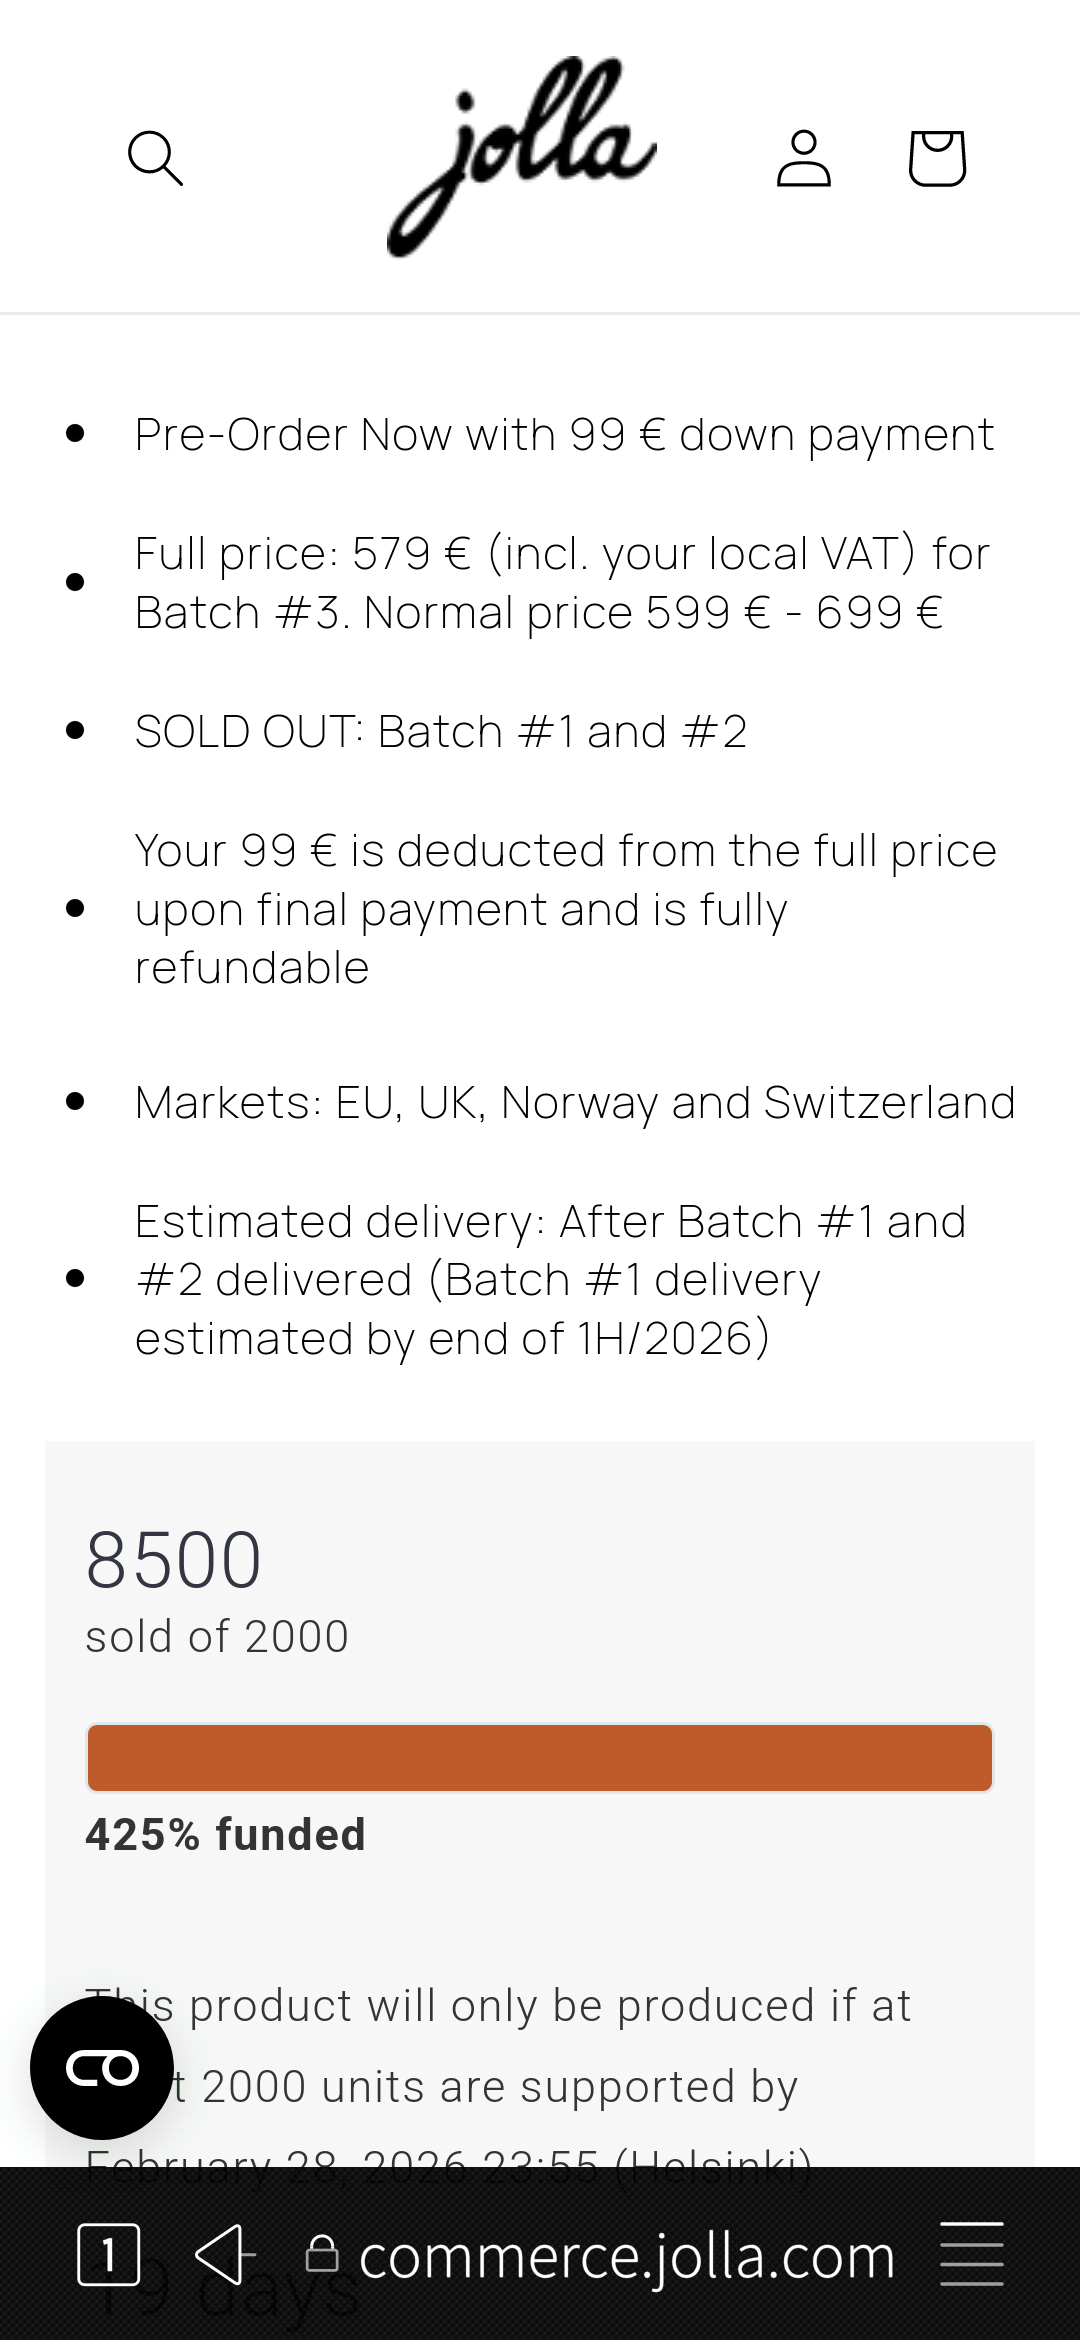
Task: Click the orange funding progress bar
Action: (x=540, y=1757)
